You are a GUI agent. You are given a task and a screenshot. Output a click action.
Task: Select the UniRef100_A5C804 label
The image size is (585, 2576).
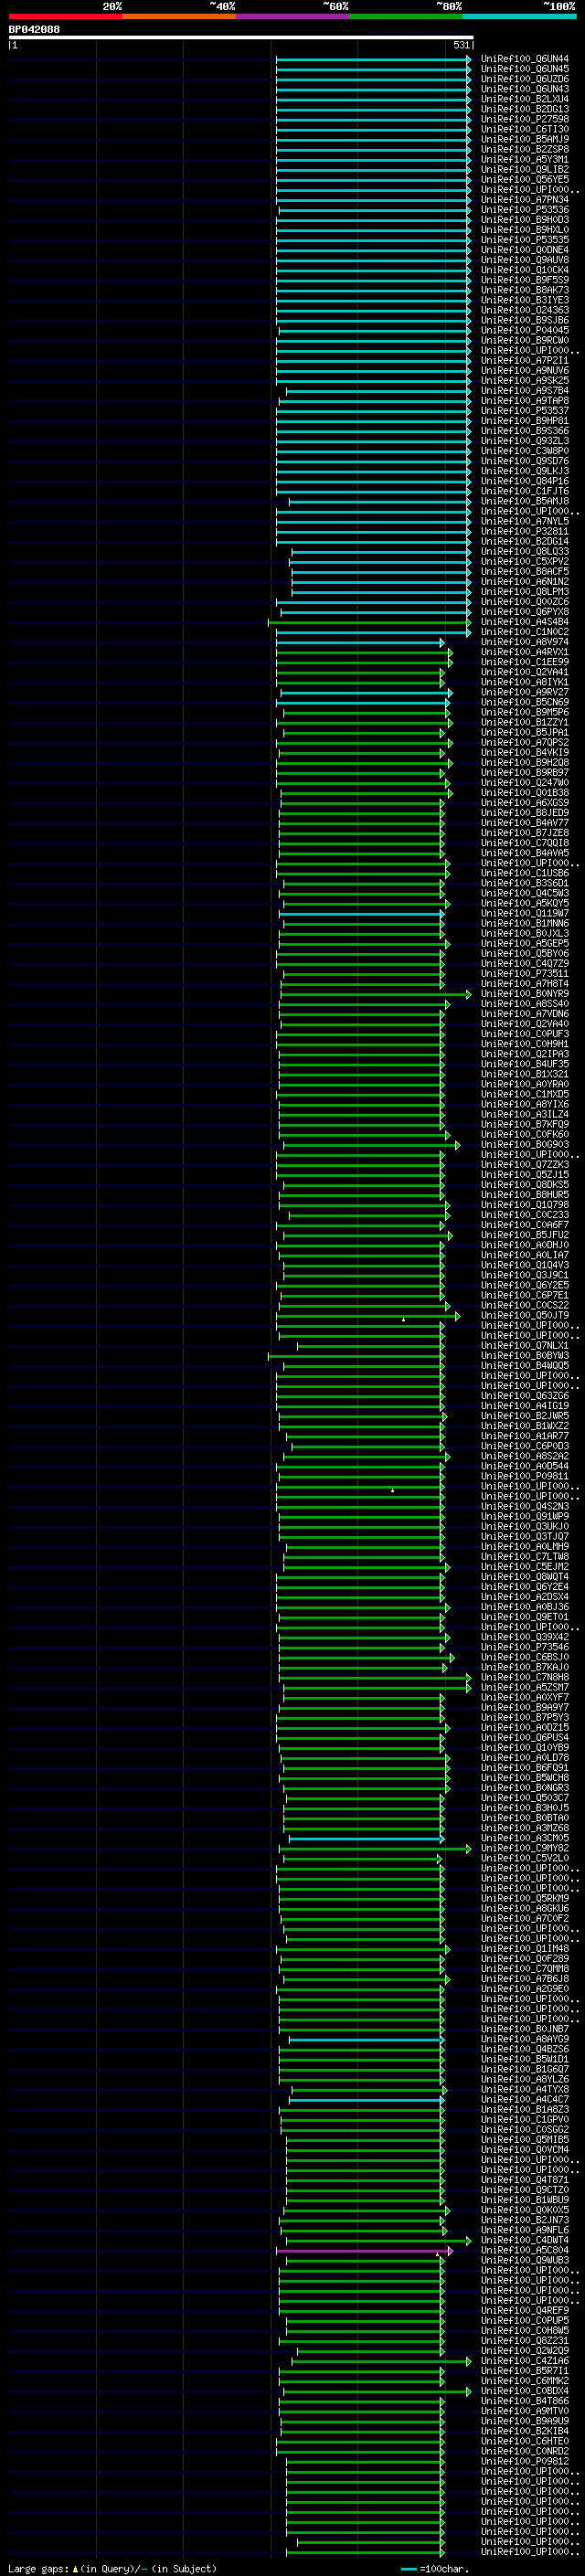click(525, 2250)
